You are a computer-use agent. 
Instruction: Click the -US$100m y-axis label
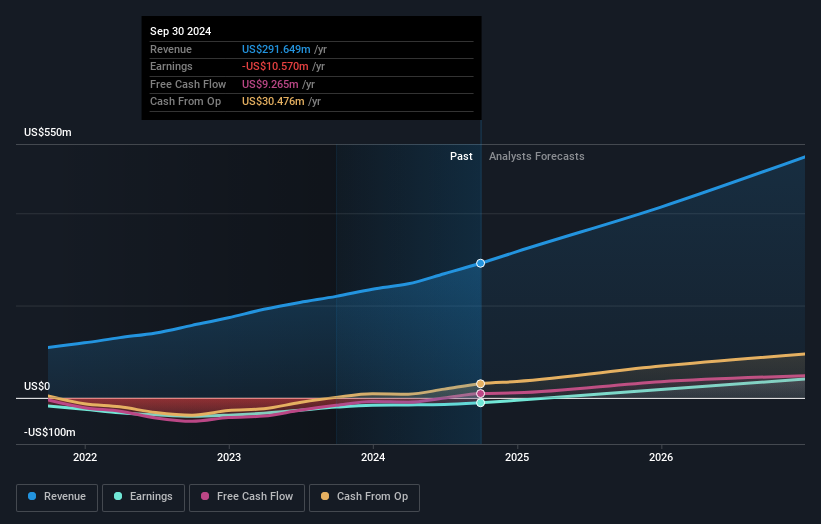[50, 432]
